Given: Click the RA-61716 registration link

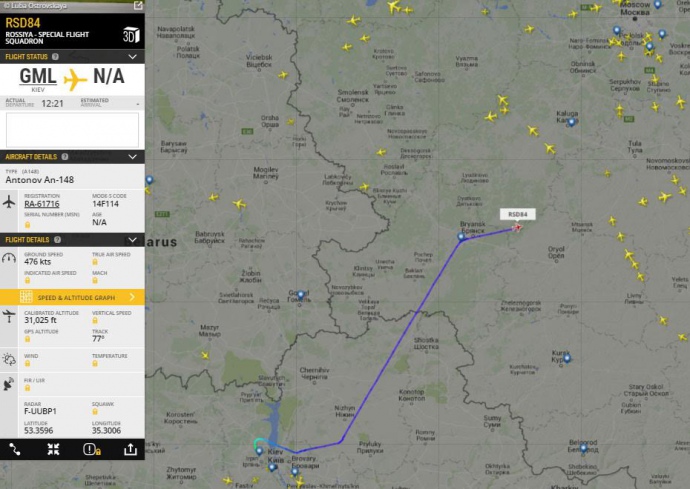Looking at the screenshot, I should tap(42, 204).
